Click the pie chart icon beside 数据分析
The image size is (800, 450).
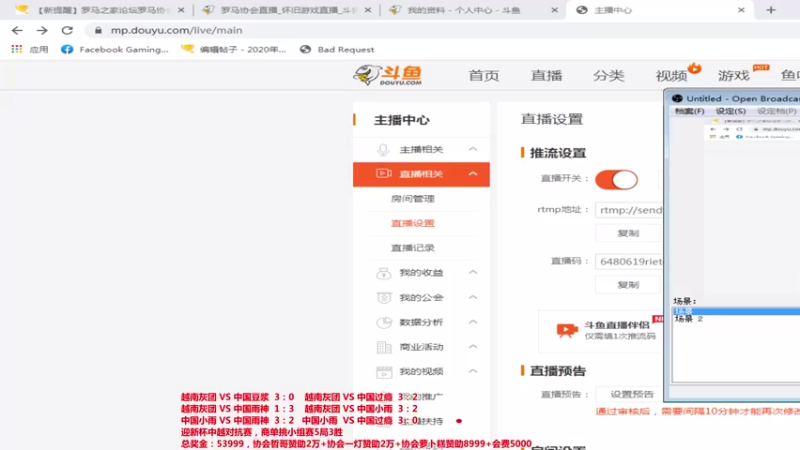coord(384,322)
